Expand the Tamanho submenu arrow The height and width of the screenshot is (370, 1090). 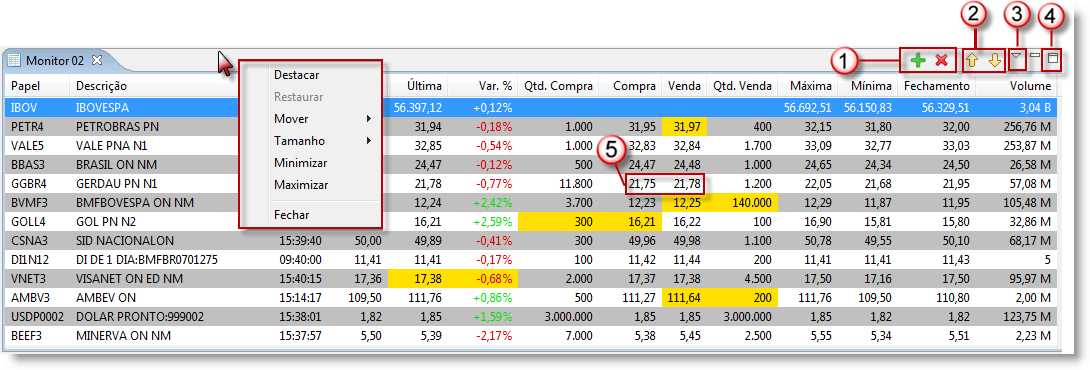pyautogui.click(x=368, y=141)
